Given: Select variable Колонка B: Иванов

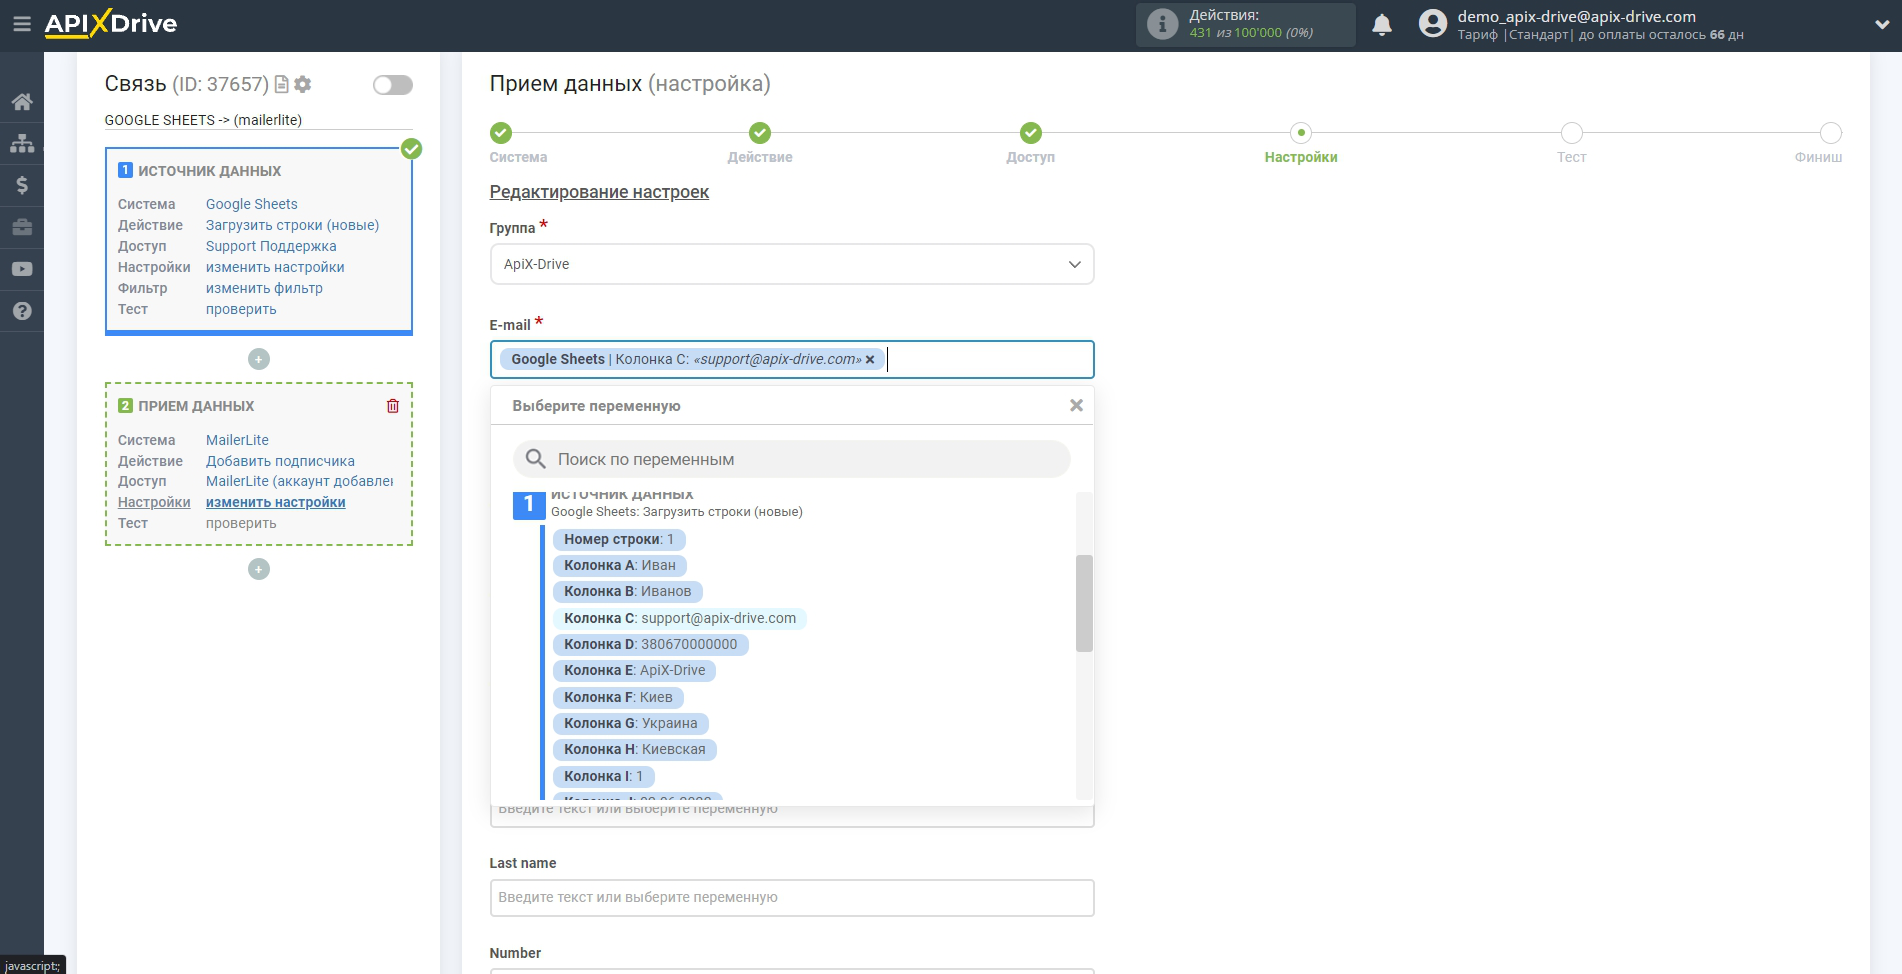Looking at the screenshot, I should 628,591.
